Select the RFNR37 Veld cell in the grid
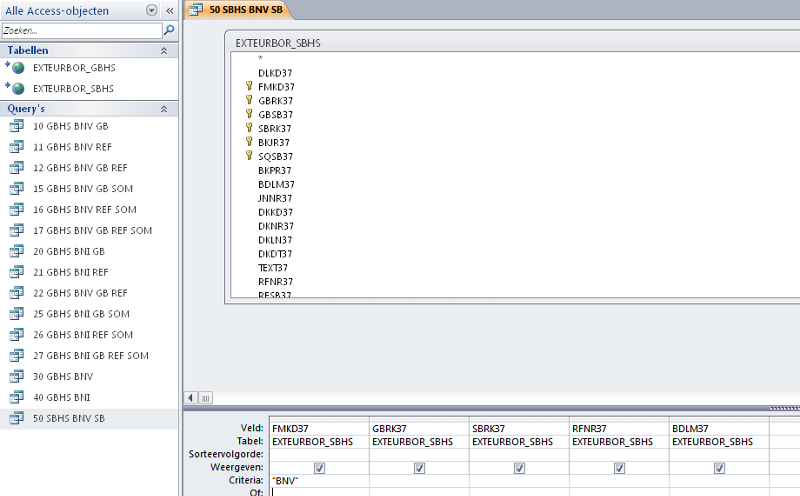The width and height of the screenshot is (800, 496). (x=619, y=429)
